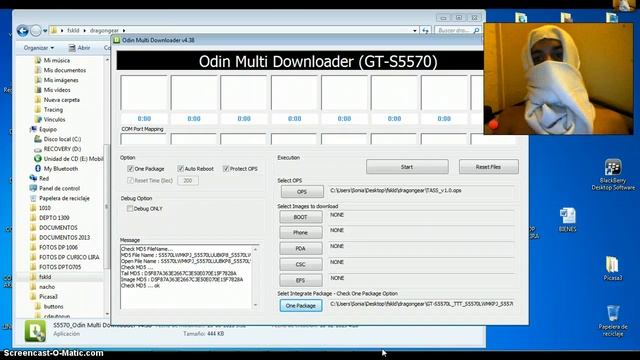Select FOTOS DPTO705 folder in sidebar
Viewport: 640px width, 360px height.
(x=60, y=267)
